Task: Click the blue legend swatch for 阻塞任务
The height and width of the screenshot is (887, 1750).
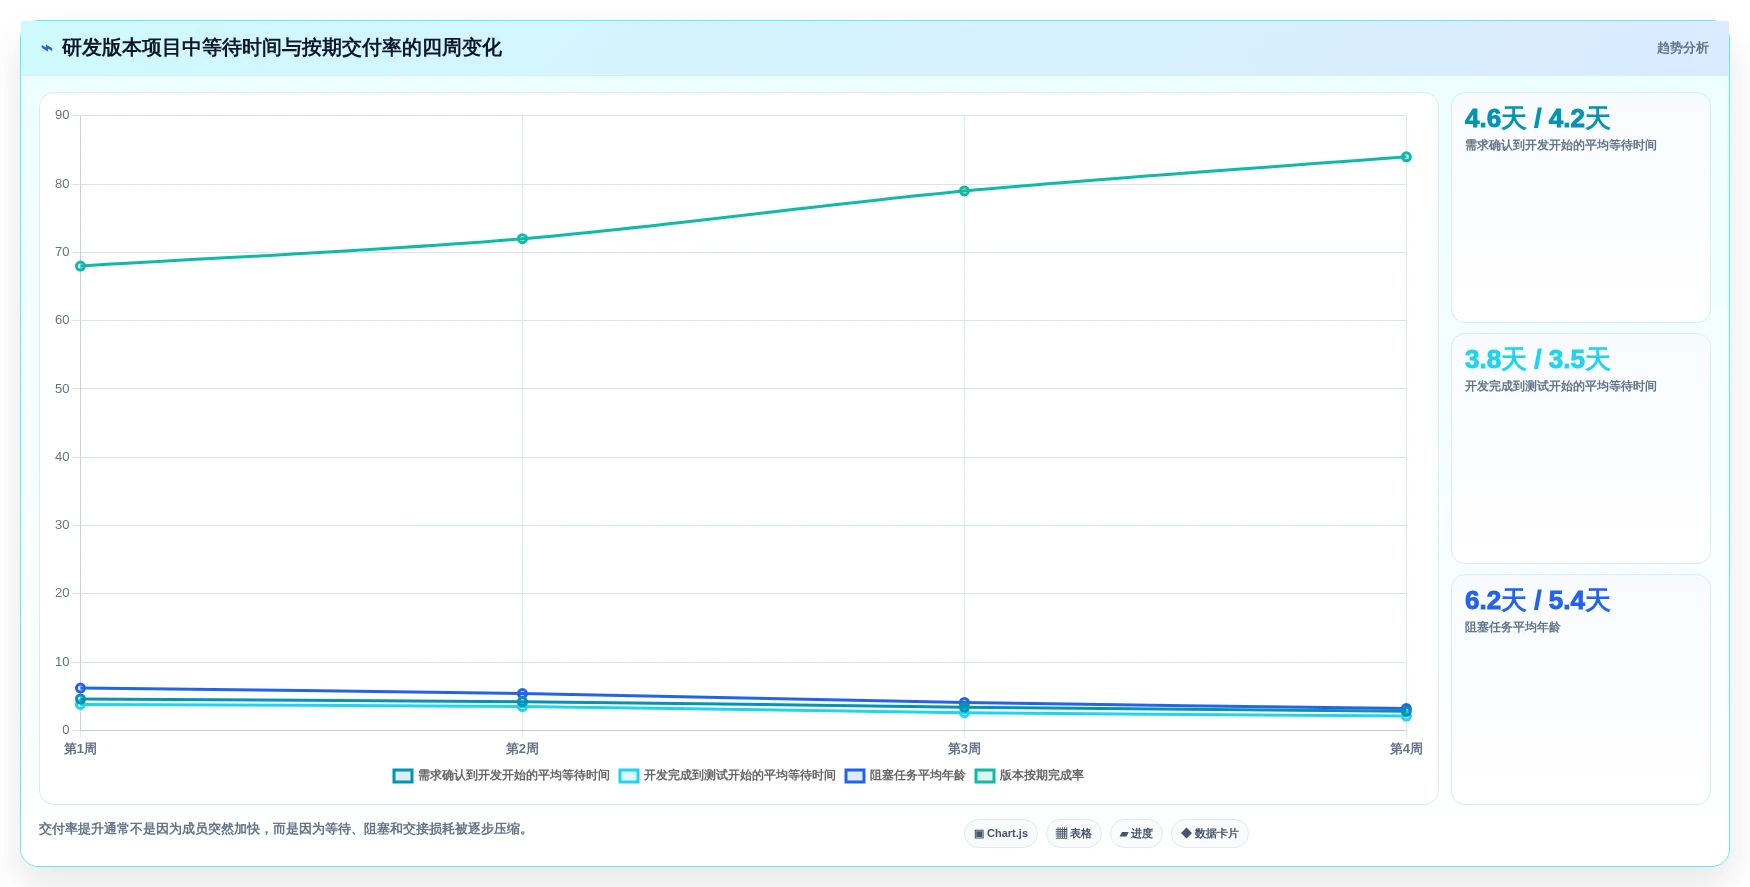Action: coord(855,776)
